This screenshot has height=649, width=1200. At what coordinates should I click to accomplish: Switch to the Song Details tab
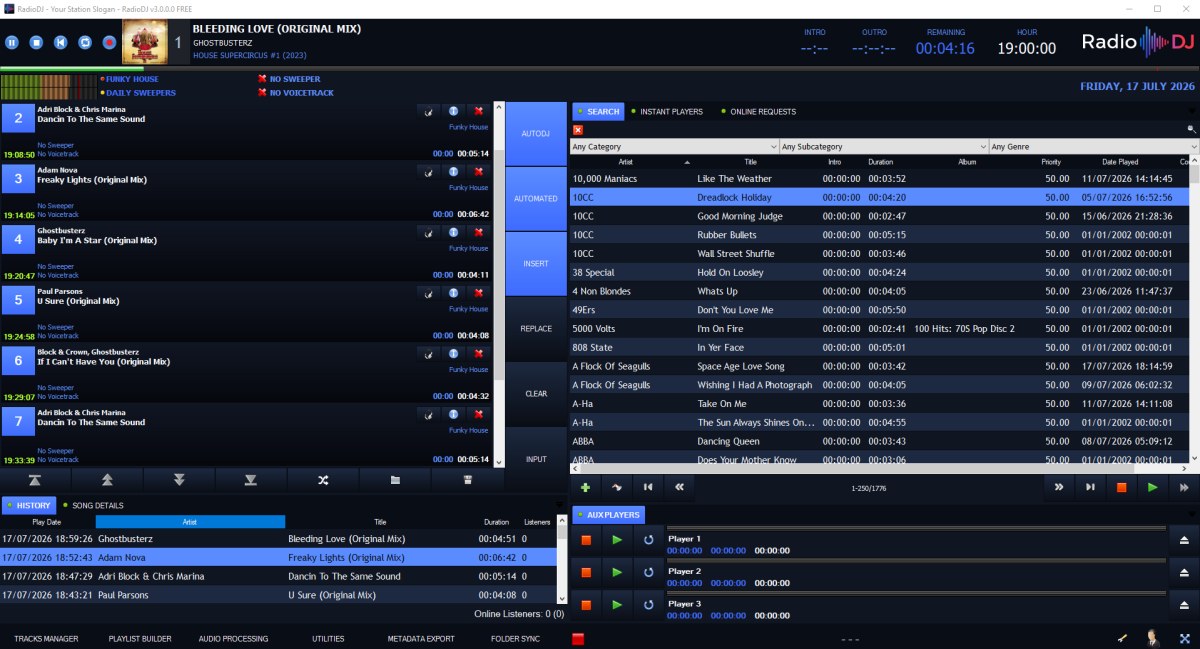click(93, 506)
